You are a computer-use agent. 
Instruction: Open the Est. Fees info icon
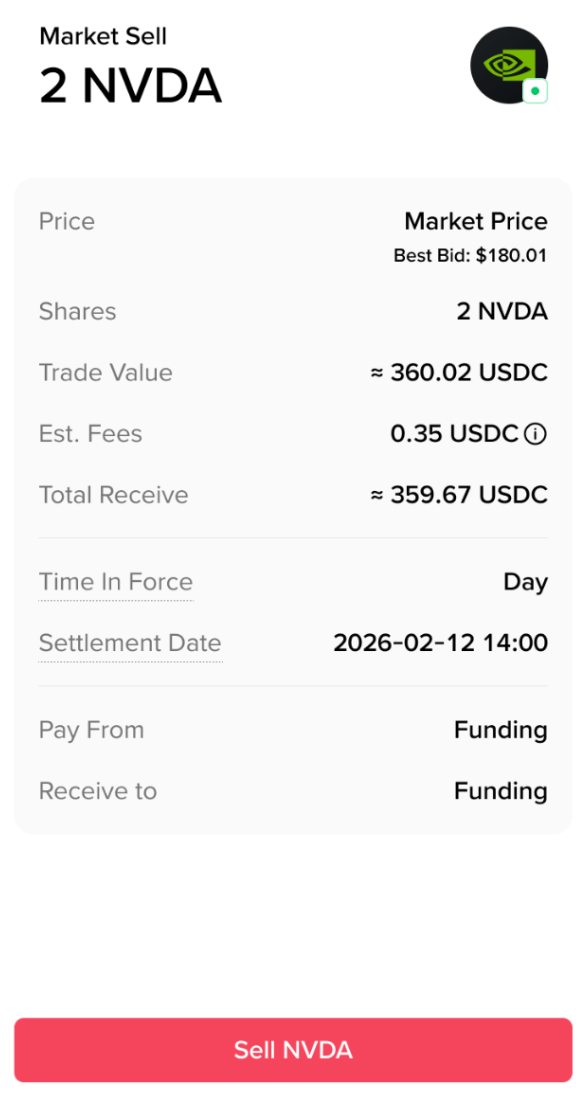click(x=535, y=434)
